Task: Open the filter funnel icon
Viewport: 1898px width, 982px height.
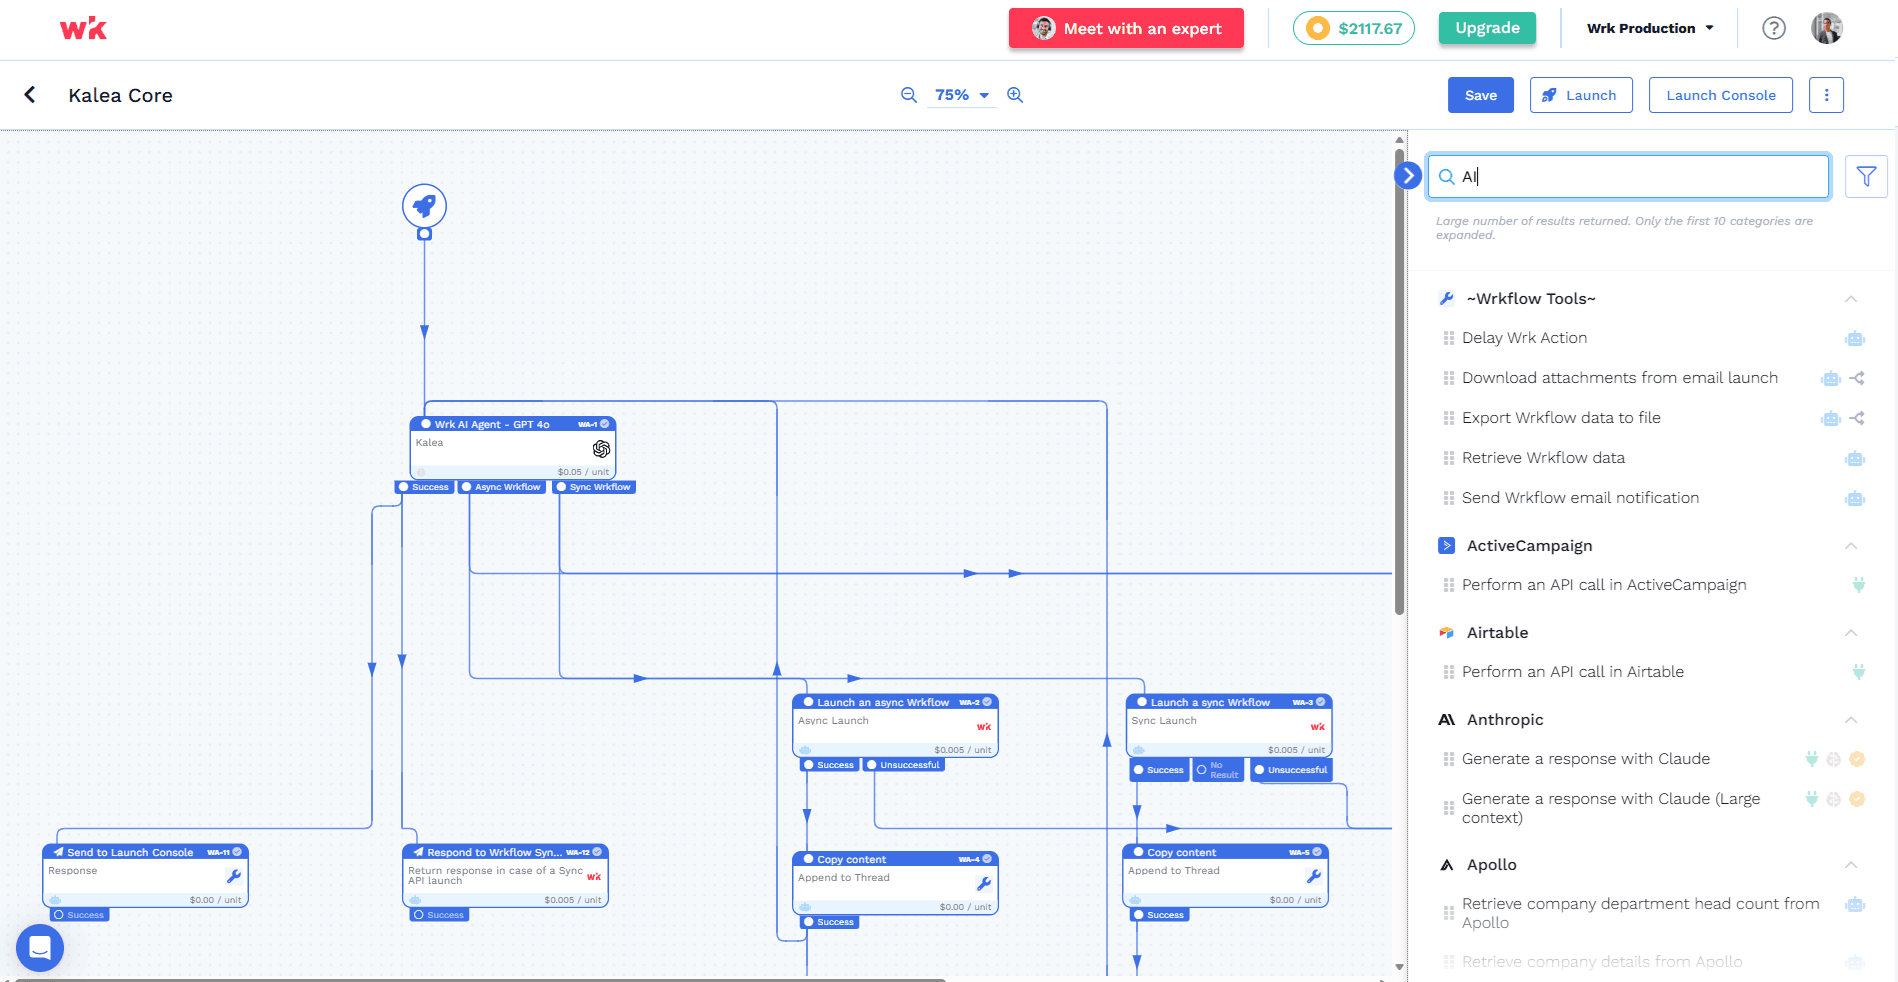Action: click(x=1866, y=176)
